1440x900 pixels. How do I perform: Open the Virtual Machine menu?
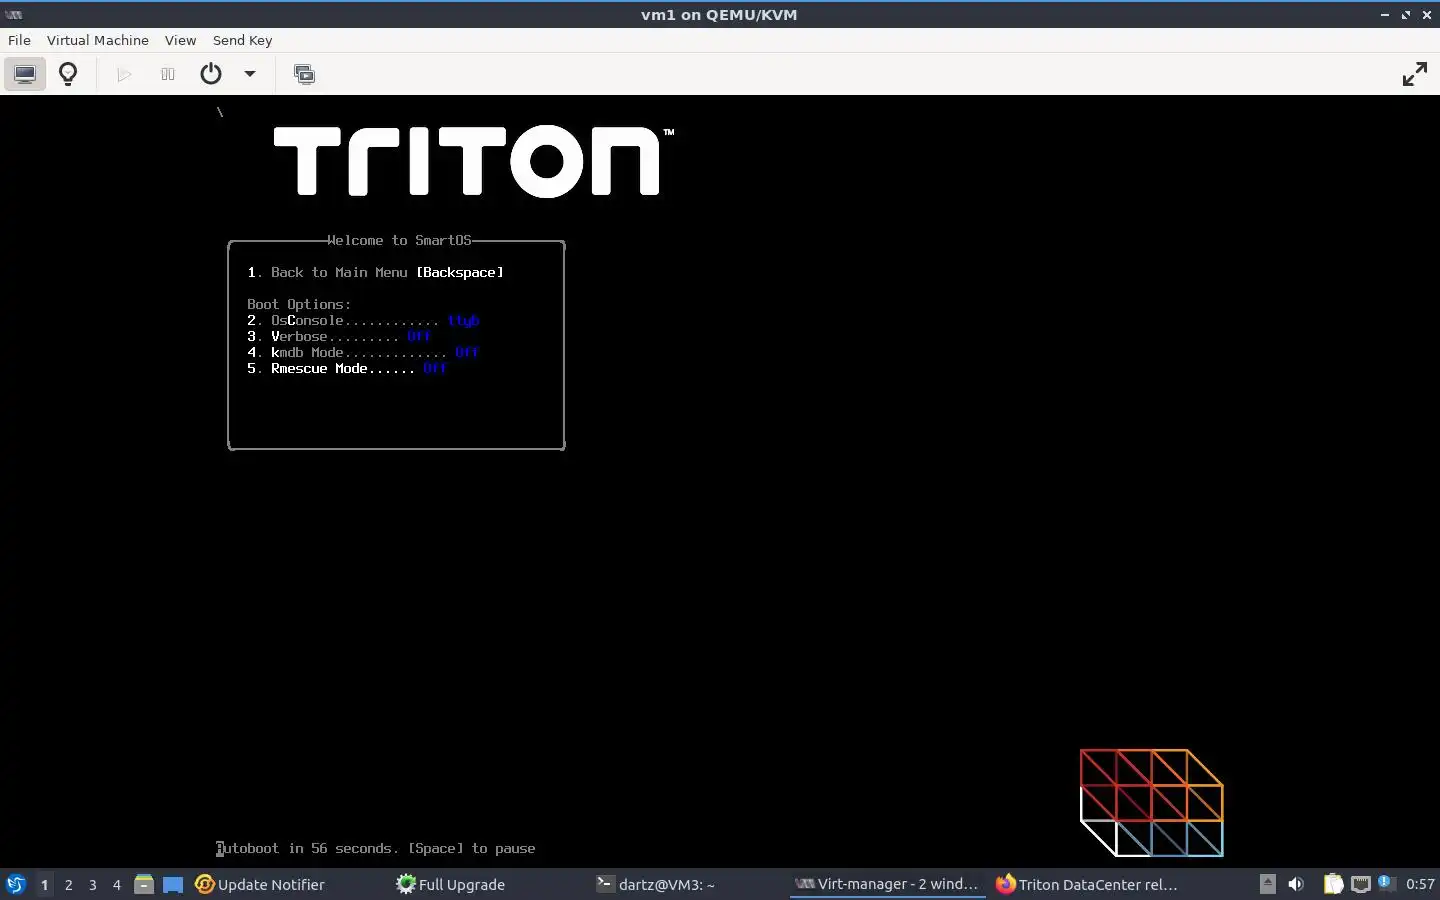[97, 40]
